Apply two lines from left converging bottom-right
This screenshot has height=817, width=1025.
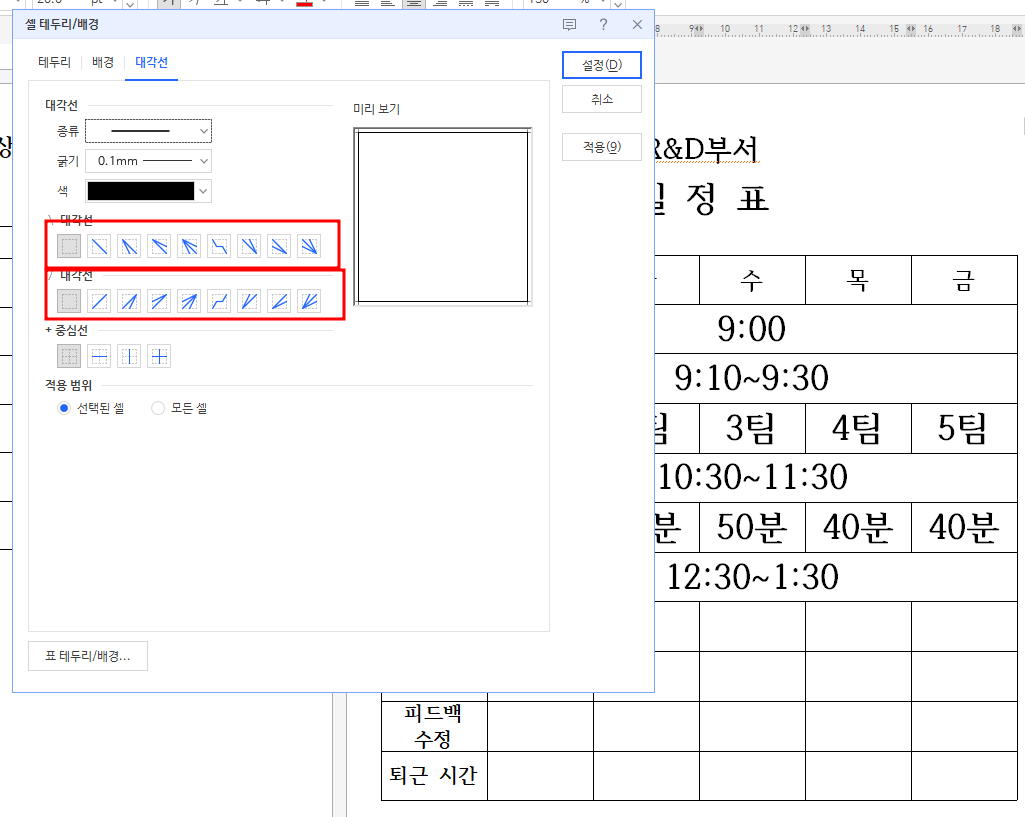click(x=279, y=246)
